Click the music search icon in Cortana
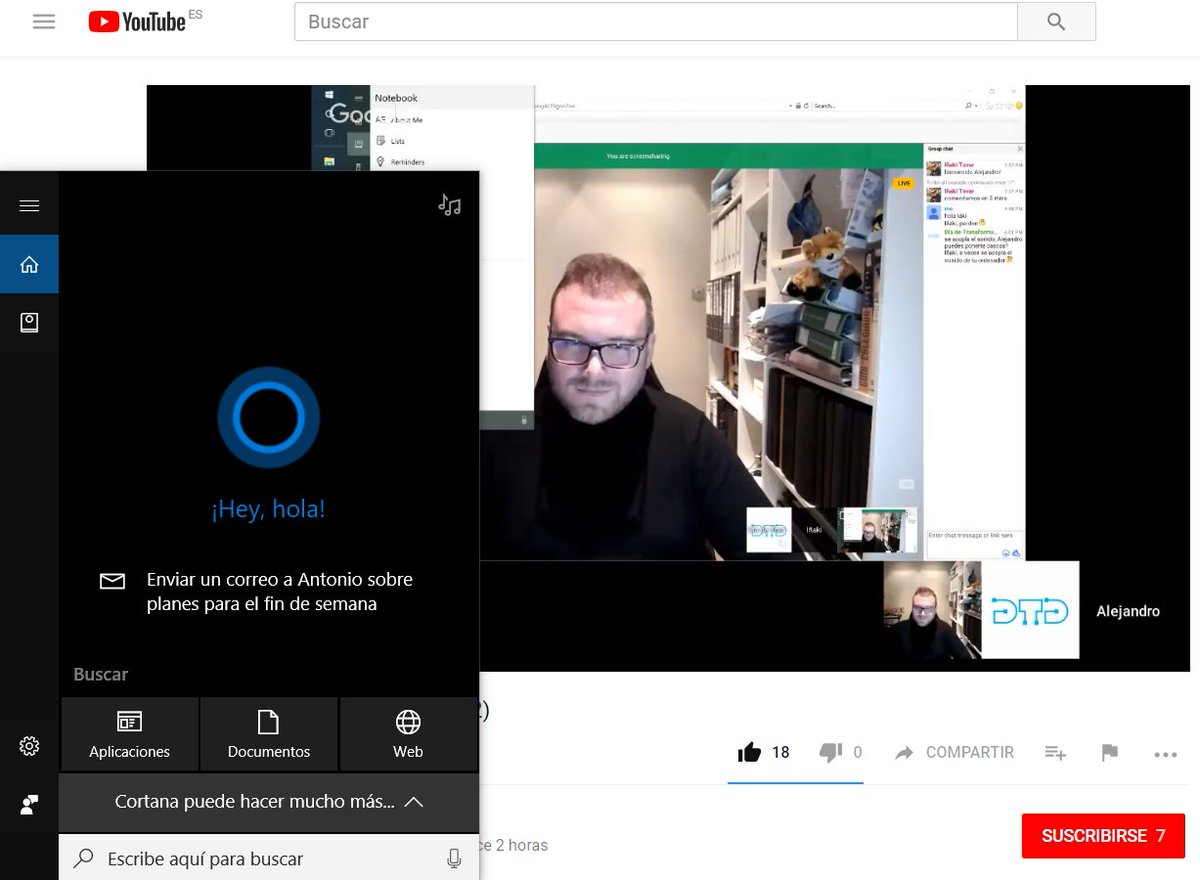 click(449, 204)
